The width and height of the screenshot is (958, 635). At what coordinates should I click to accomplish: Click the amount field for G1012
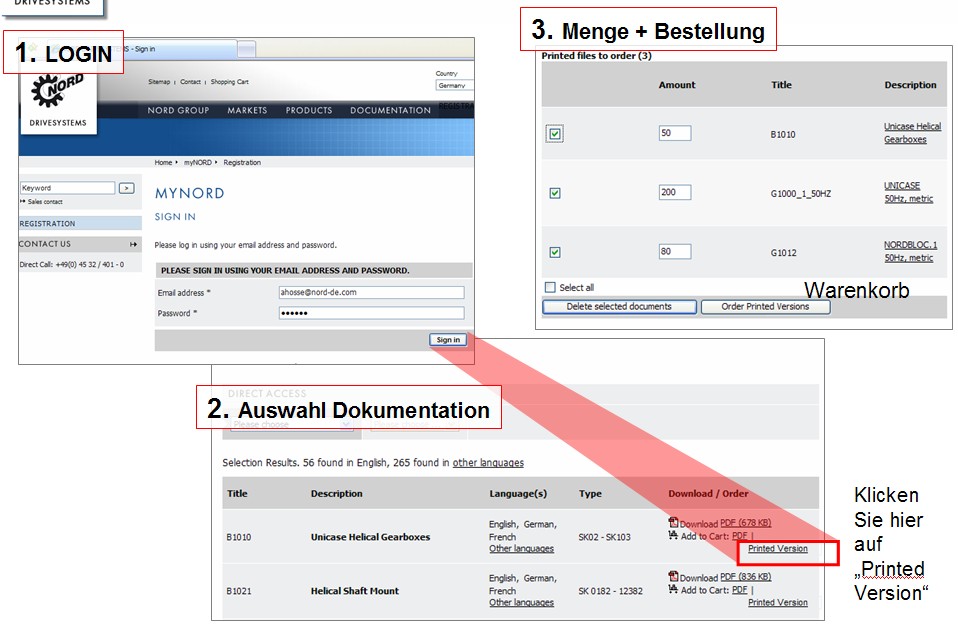pos(674,252)
